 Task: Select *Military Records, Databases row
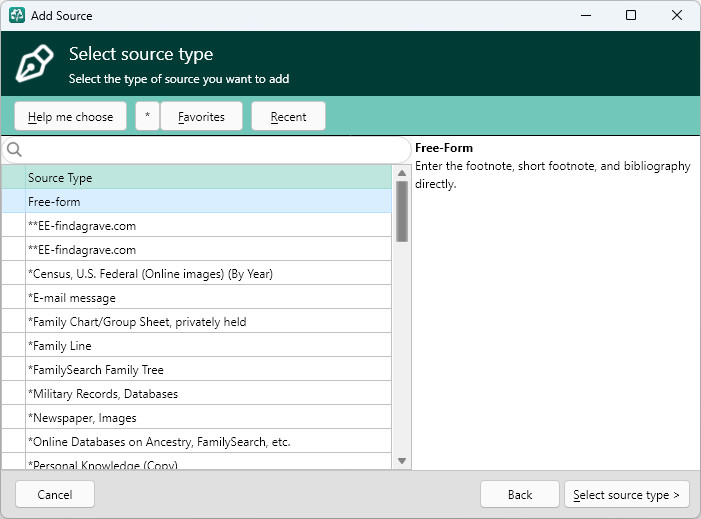197,393
